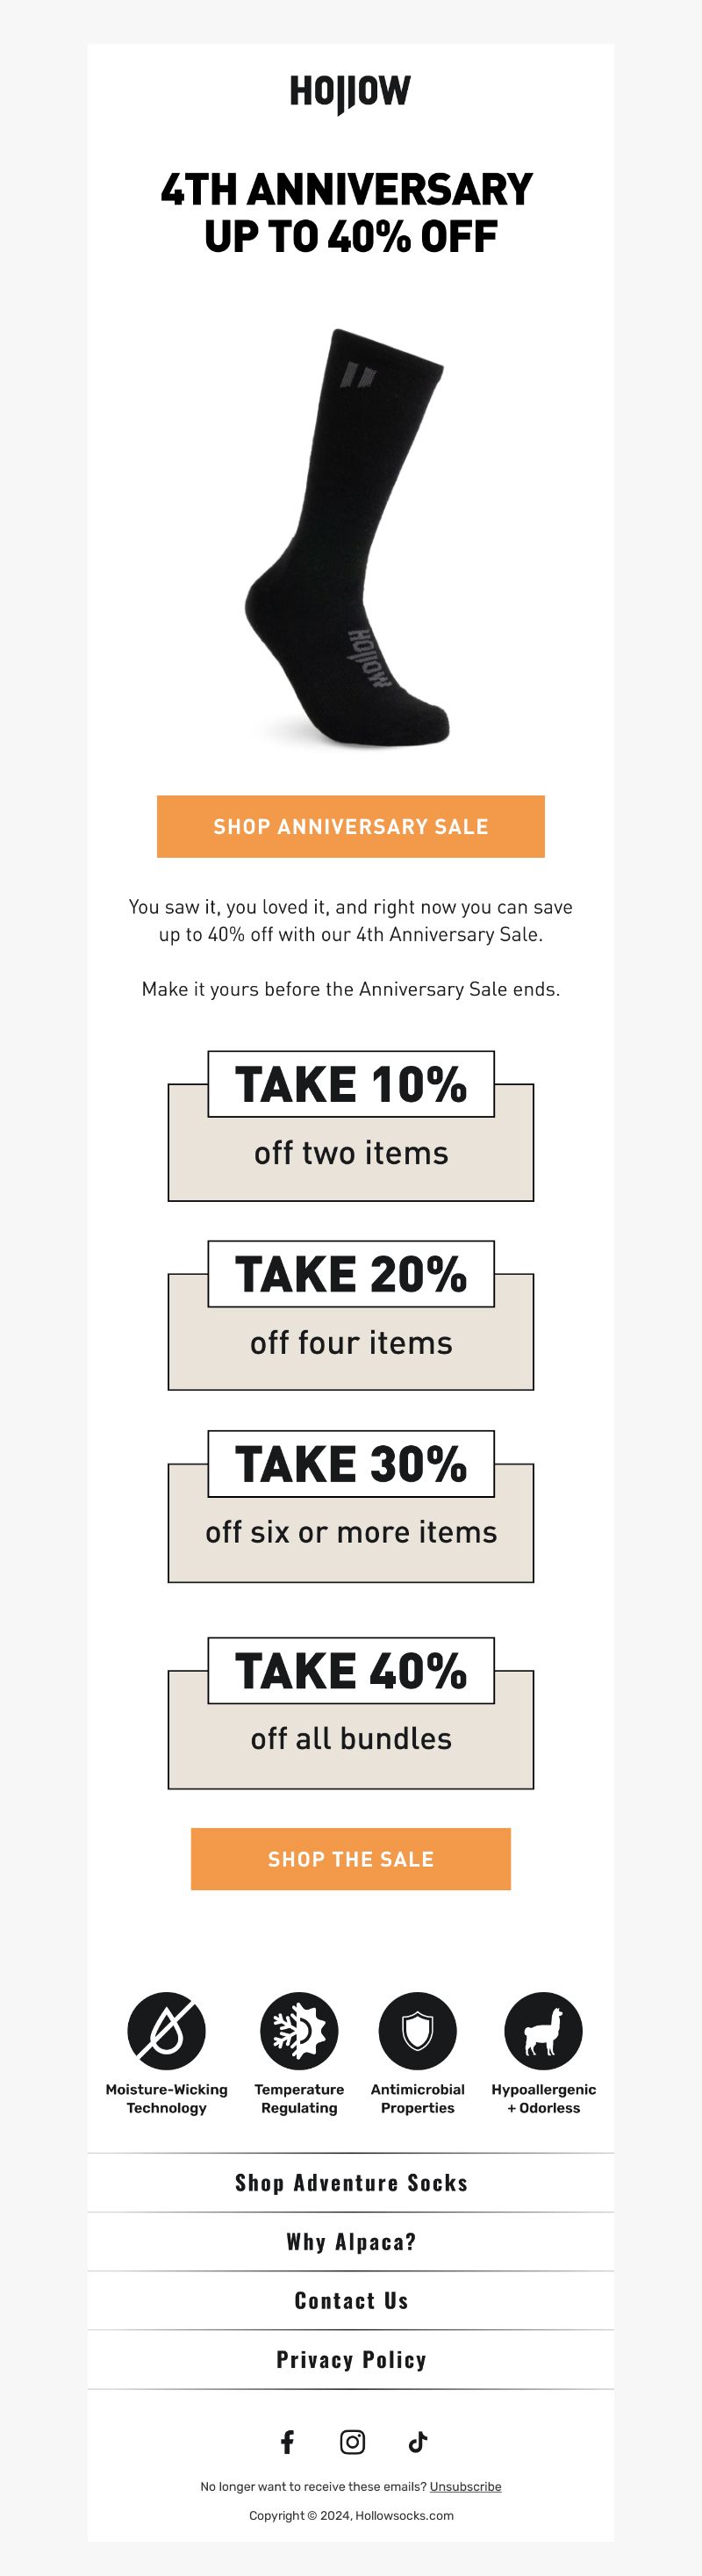
Task: Click the Moisture-Wicking Technology droplet icon
Action: (166, 2031)
